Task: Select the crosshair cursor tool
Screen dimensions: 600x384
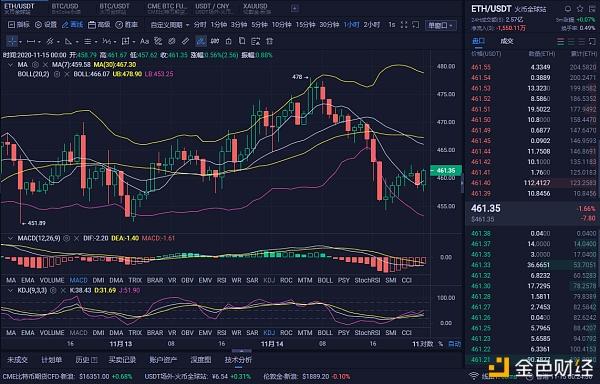Action: tap(11, 41)
